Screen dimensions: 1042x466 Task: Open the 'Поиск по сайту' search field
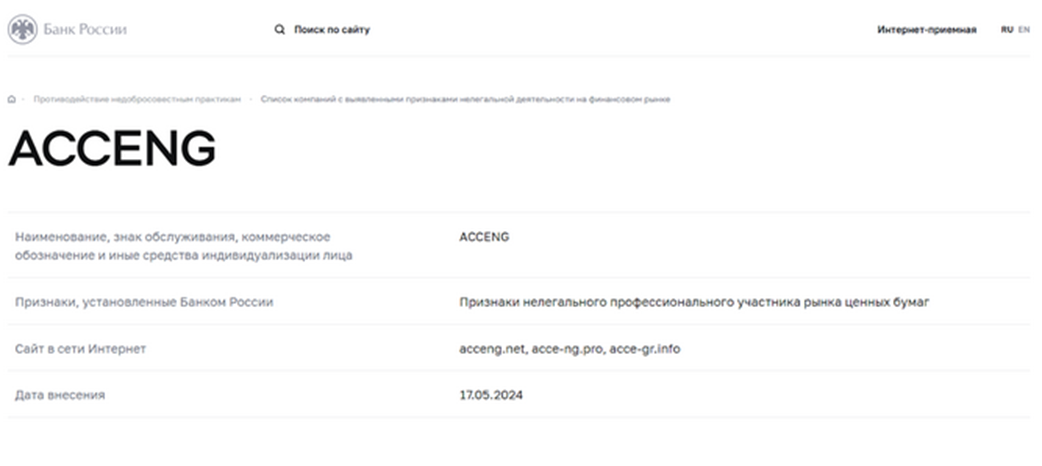331,30
